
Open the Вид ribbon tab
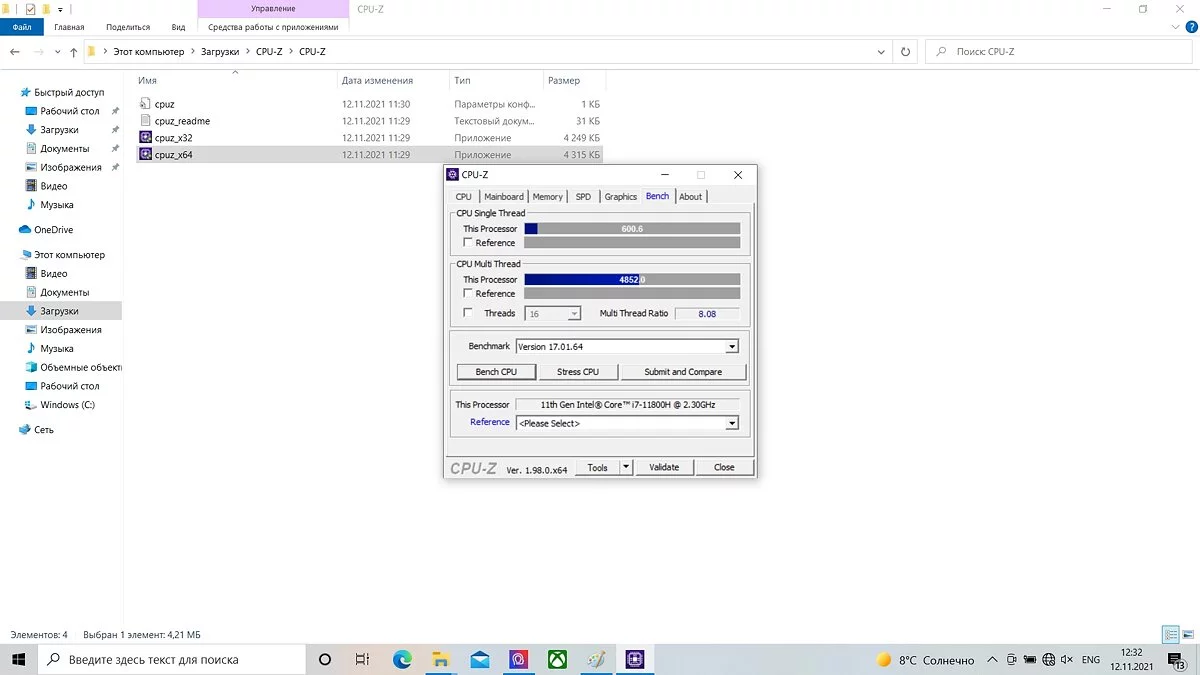[x=178, y=27]
